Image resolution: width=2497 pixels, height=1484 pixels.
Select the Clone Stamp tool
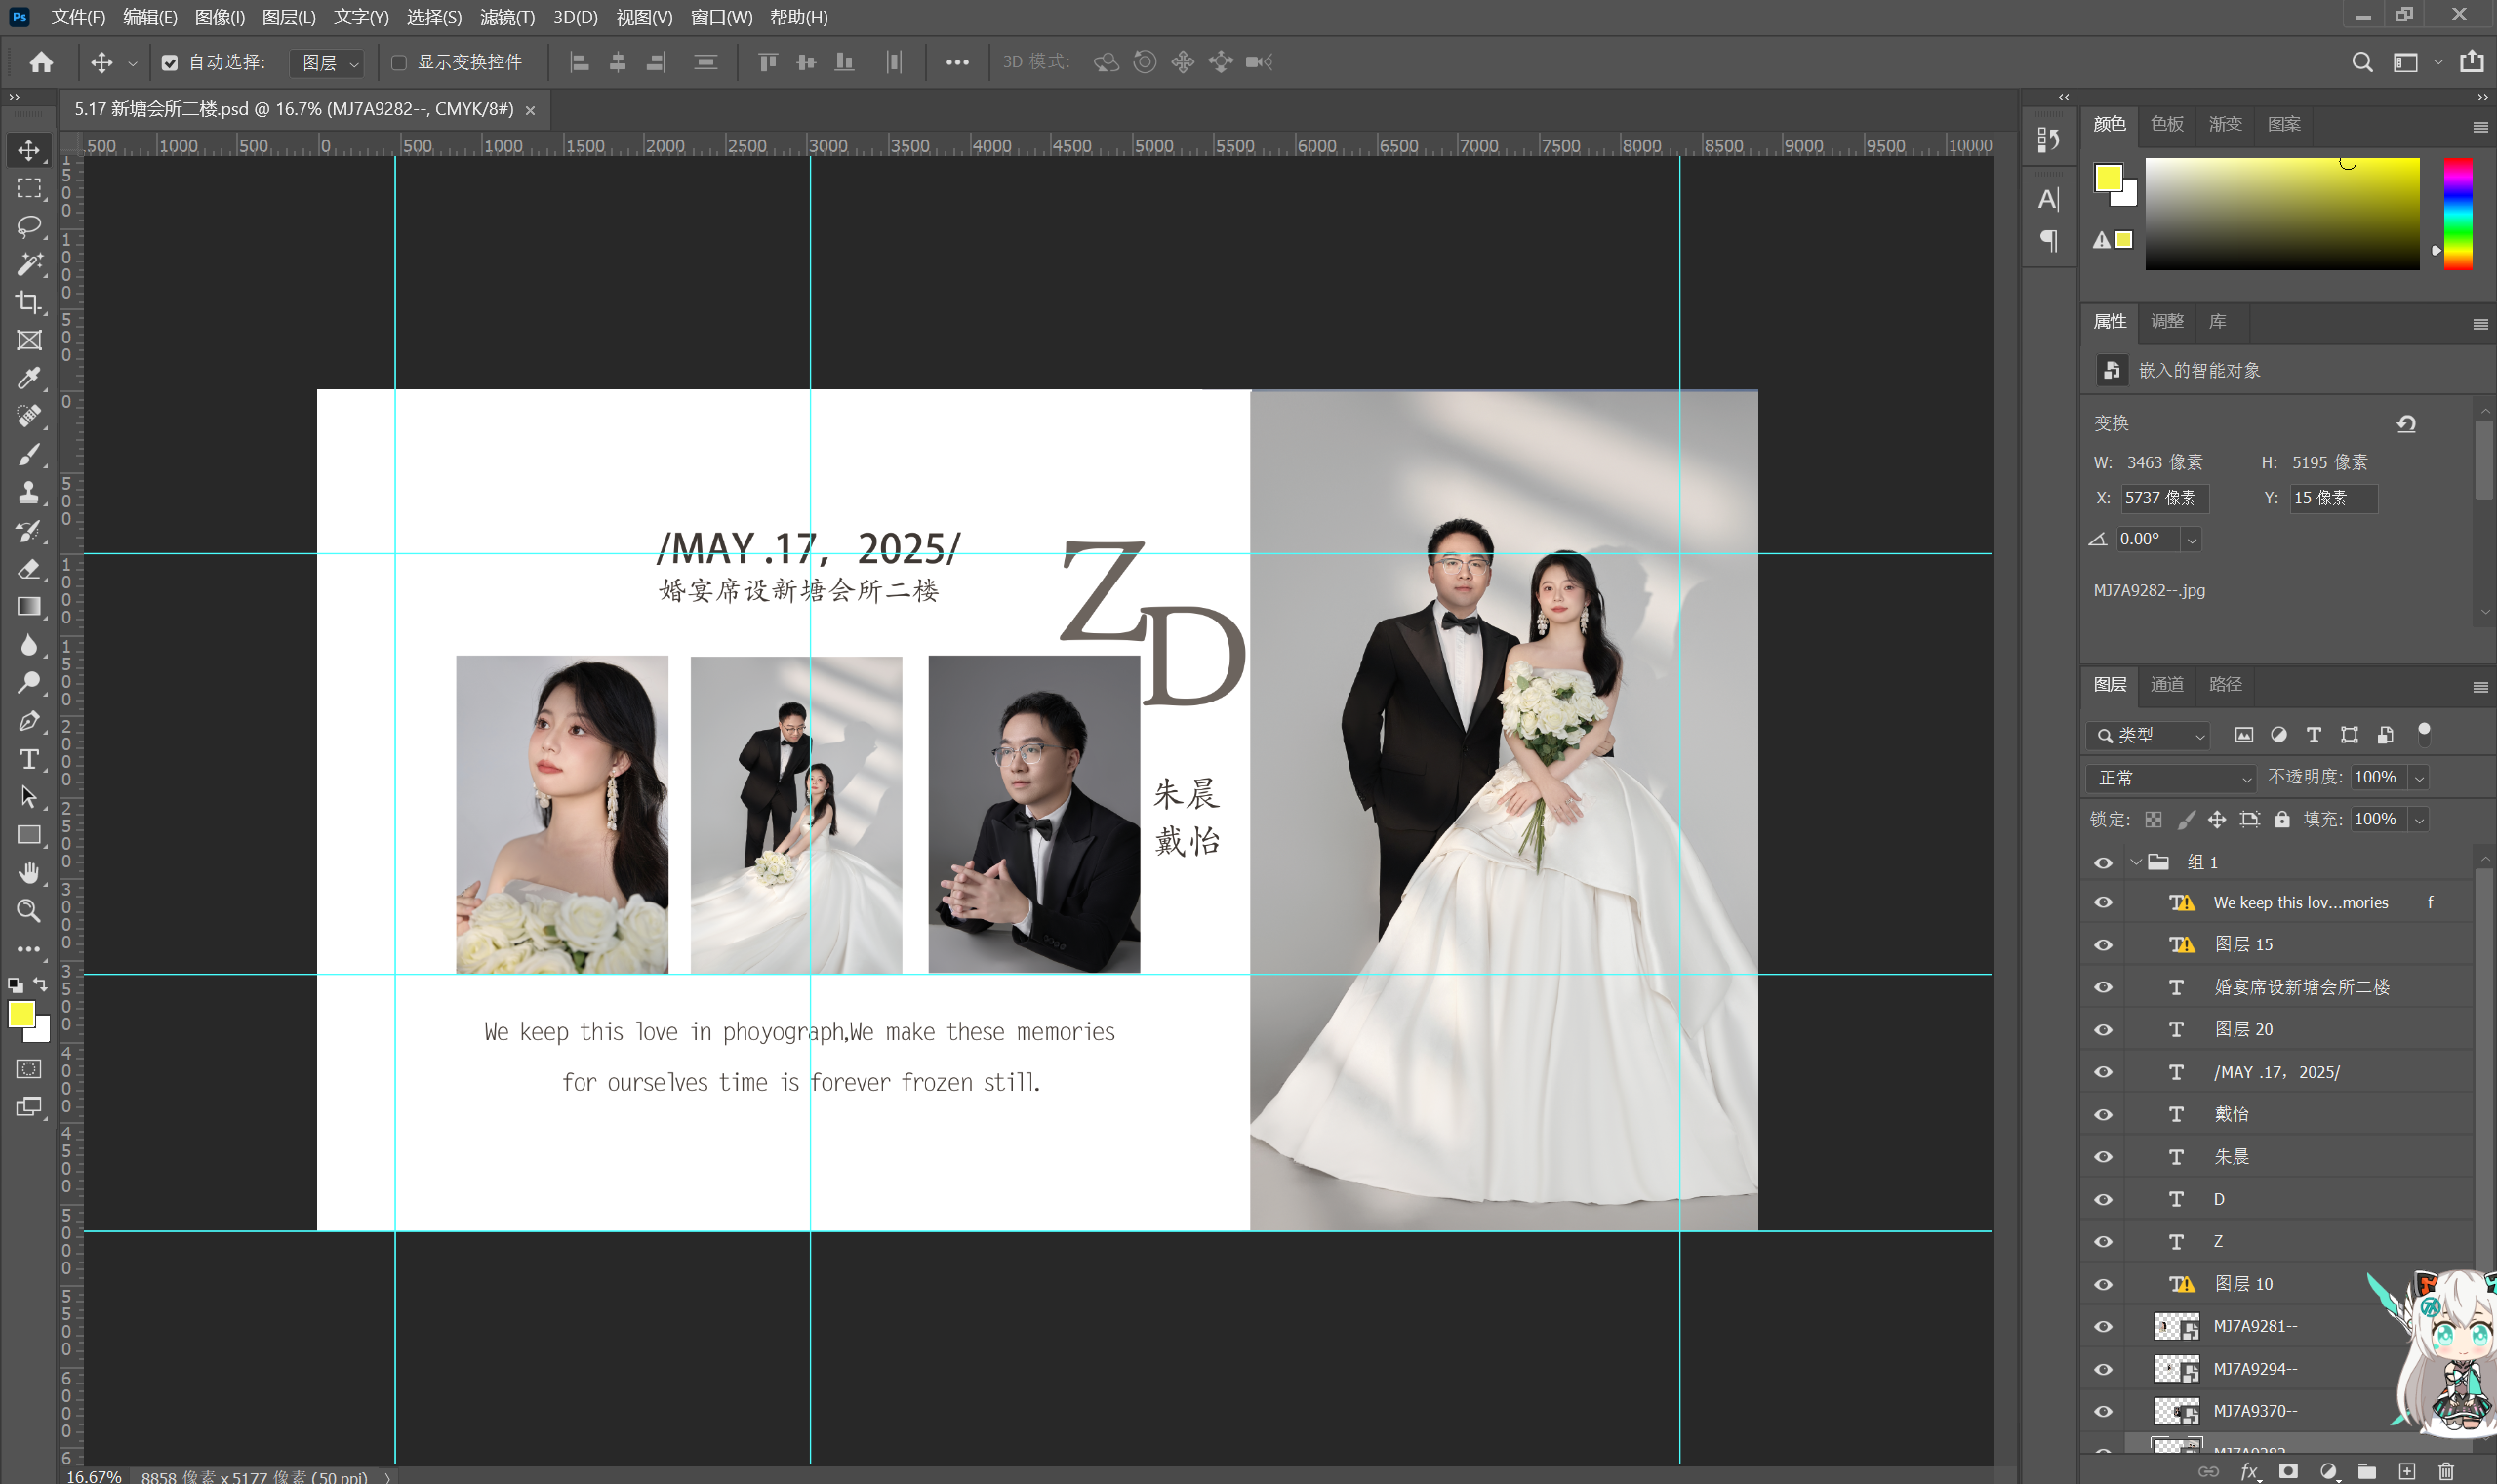click(x=29, y=492)
